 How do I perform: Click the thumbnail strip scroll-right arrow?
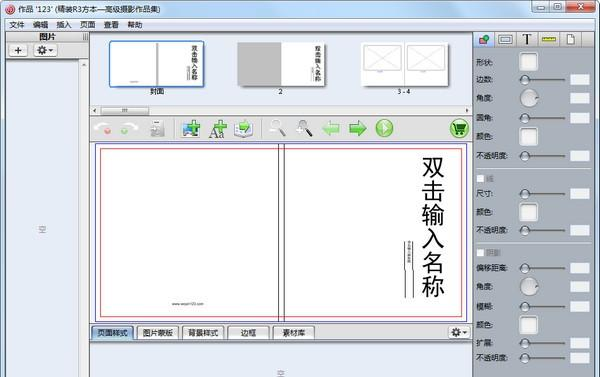467,111
